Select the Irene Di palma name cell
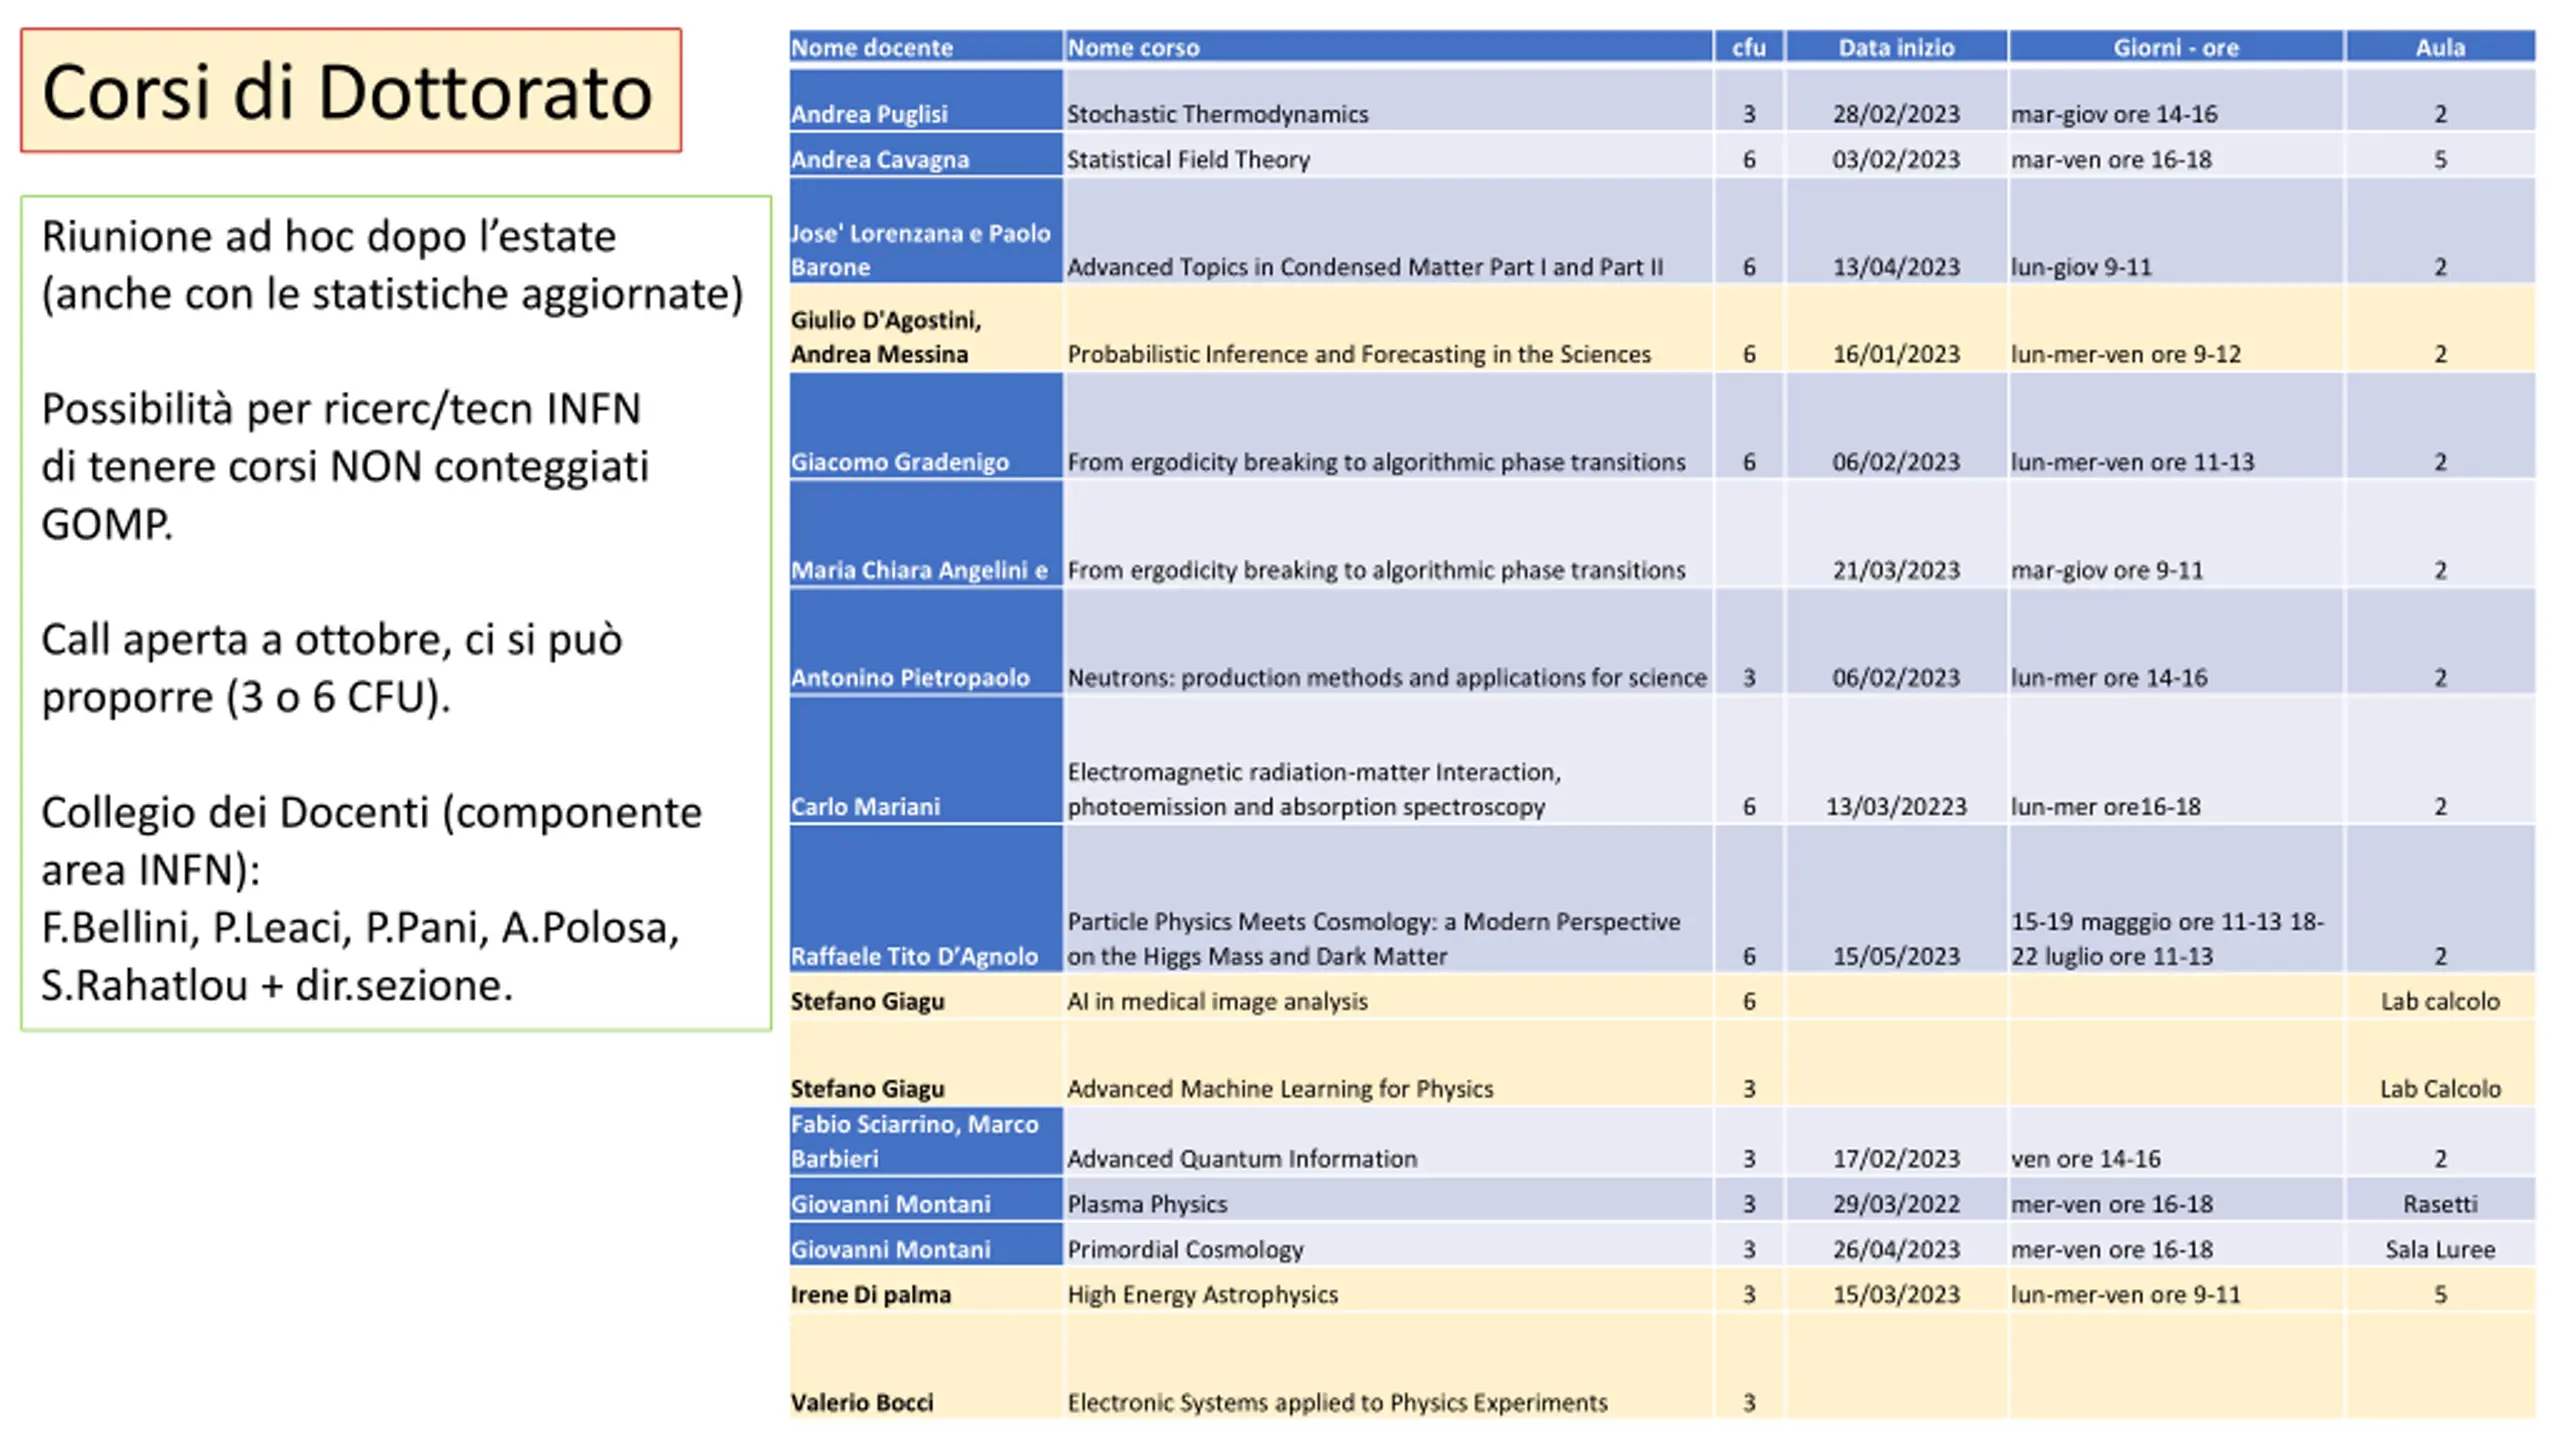 pos(871,1294)
